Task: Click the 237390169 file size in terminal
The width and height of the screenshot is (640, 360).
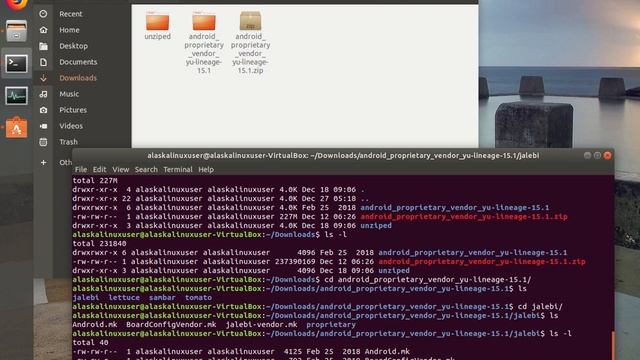Action: (295, 262)
